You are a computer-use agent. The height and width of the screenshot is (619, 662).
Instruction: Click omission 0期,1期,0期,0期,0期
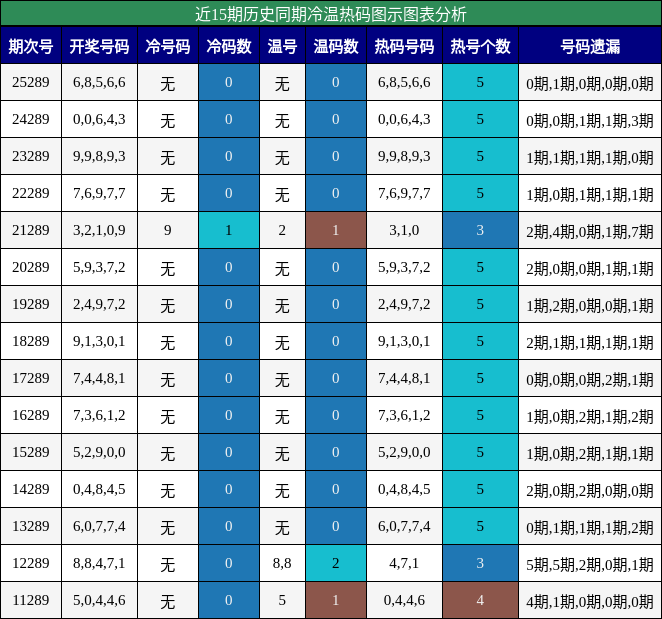pyautogui.click(x=590, y=84)
